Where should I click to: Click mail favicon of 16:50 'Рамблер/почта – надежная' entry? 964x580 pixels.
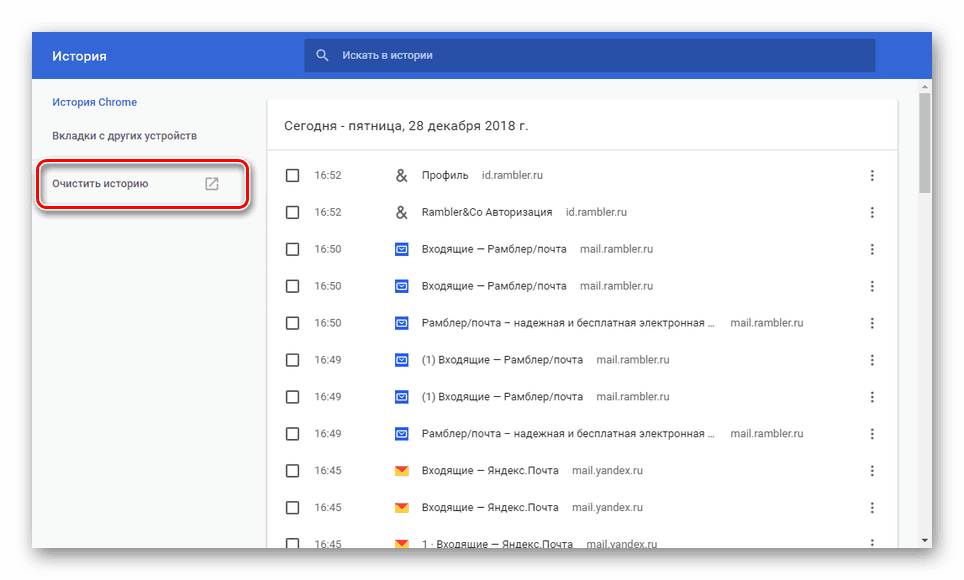[401, 324]
